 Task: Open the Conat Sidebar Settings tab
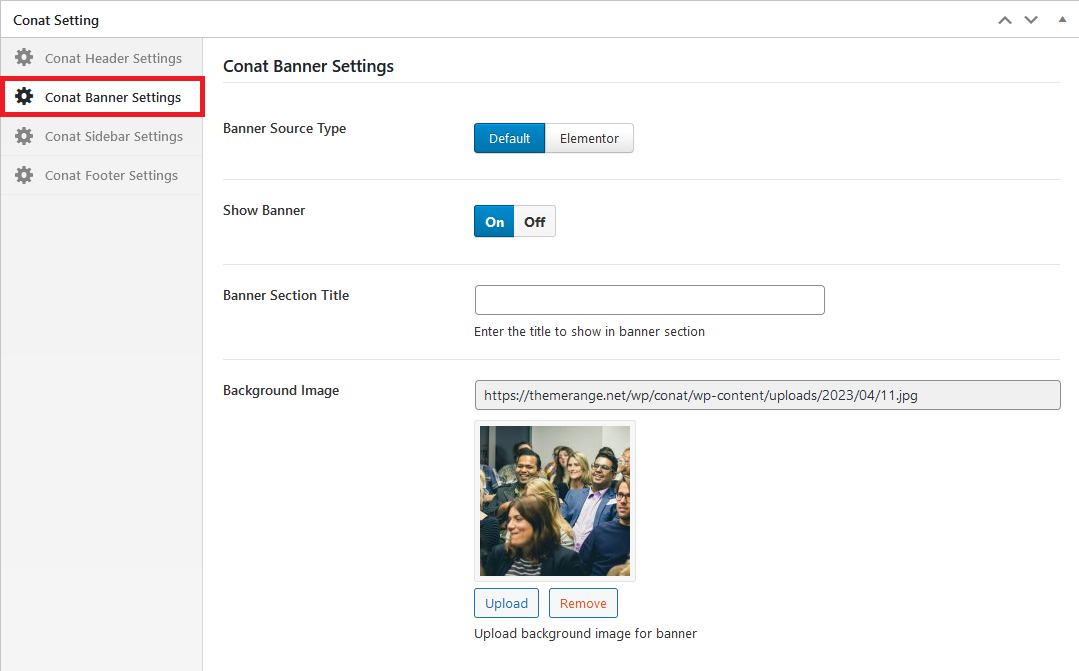(113, 136)
